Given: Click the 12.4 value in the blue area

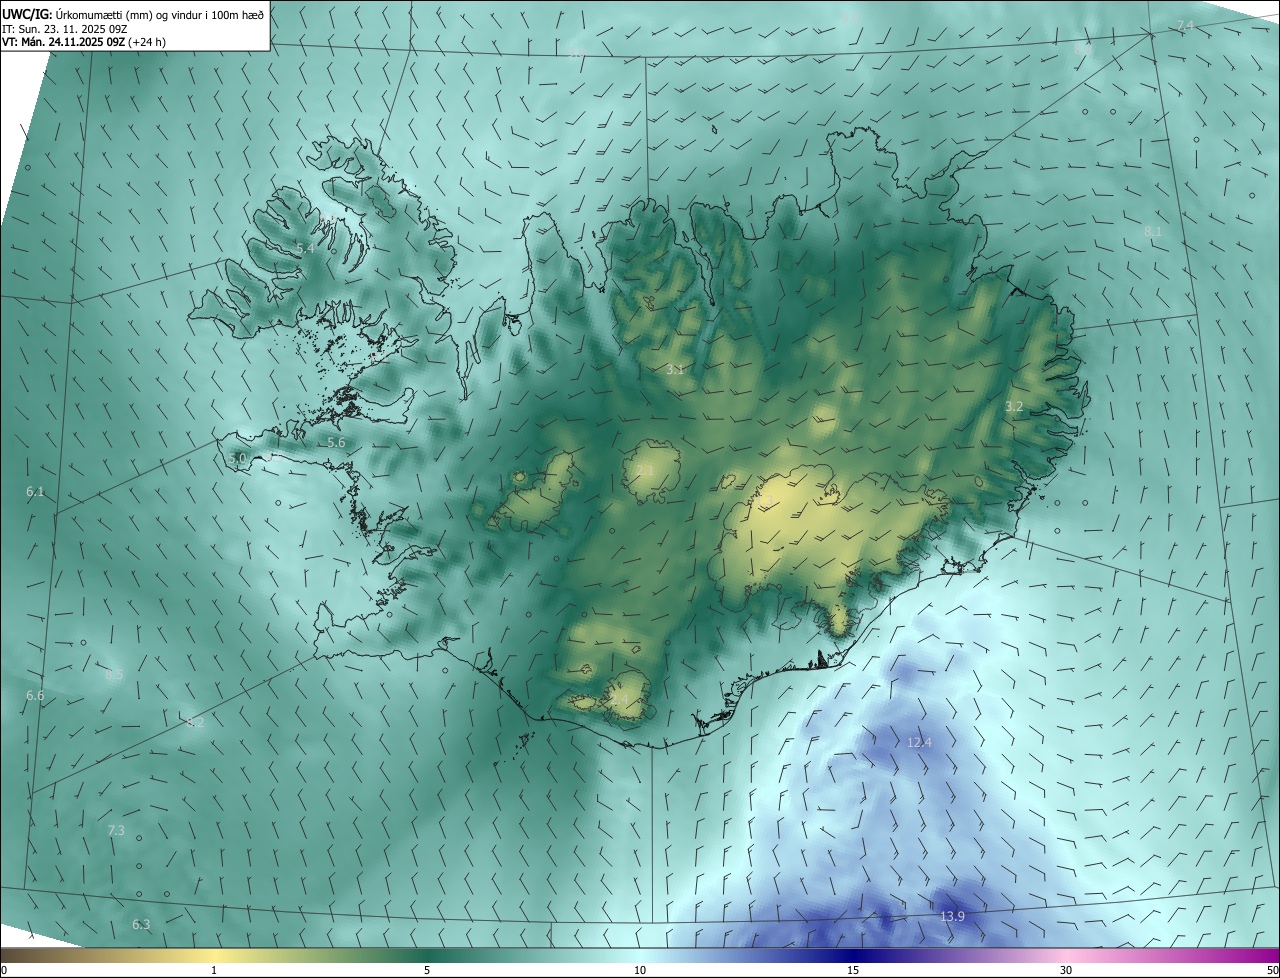Looking at the screenshot, I should click(919, 742).
